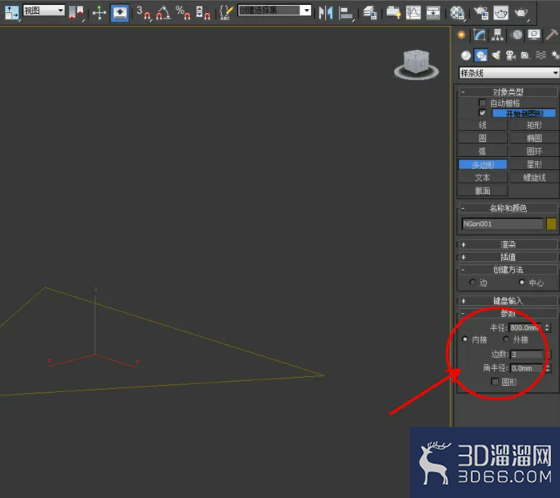
Task: Click the 线 line button
Action: point(482,125)
